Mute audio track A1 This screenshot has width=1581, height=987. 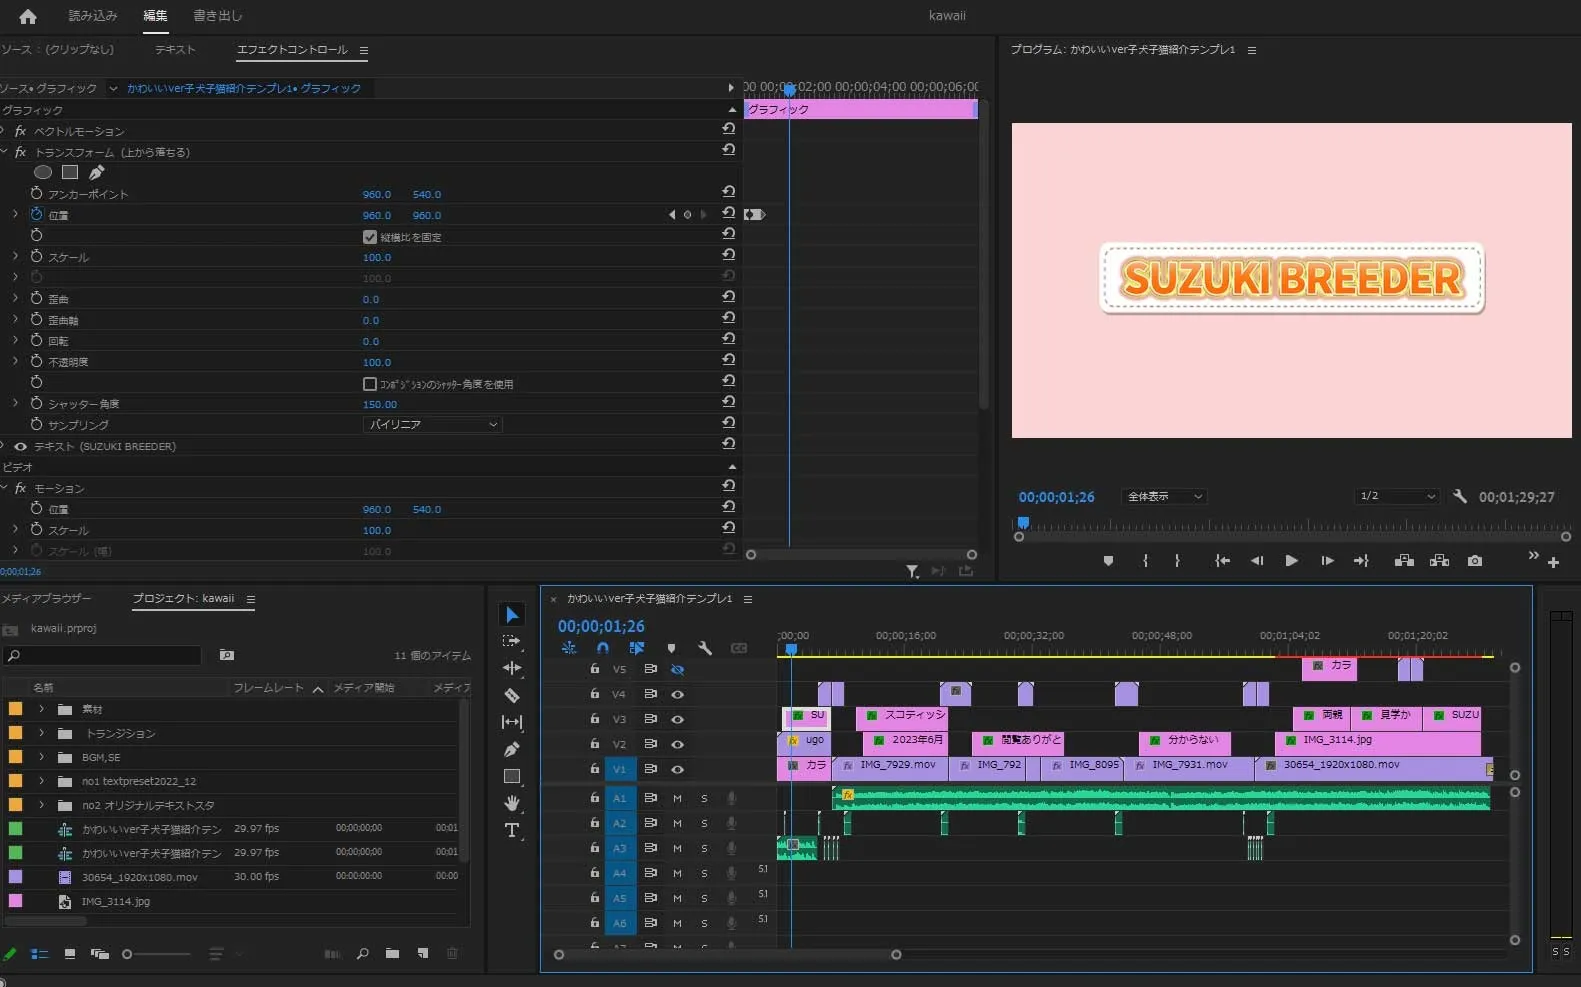677,798
